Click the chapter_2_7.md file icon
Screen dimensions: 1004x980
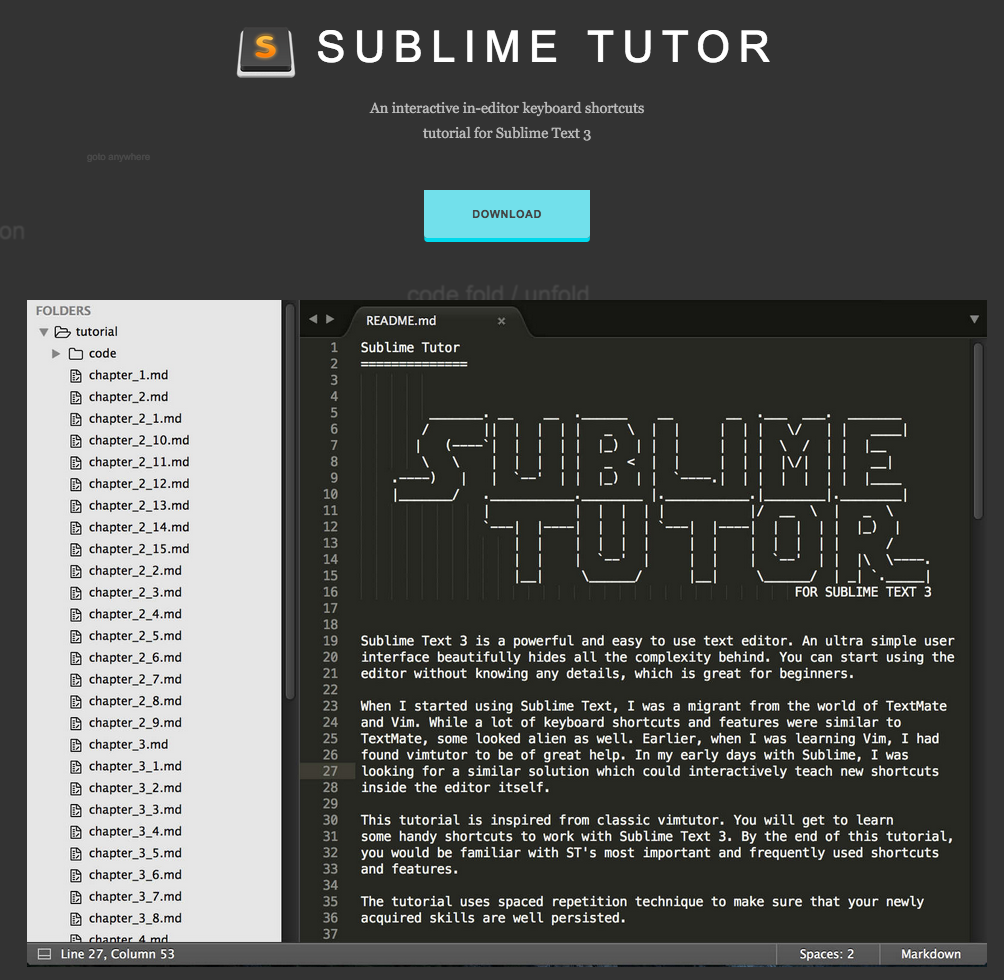pyautogui.click(x=76, y=680)
